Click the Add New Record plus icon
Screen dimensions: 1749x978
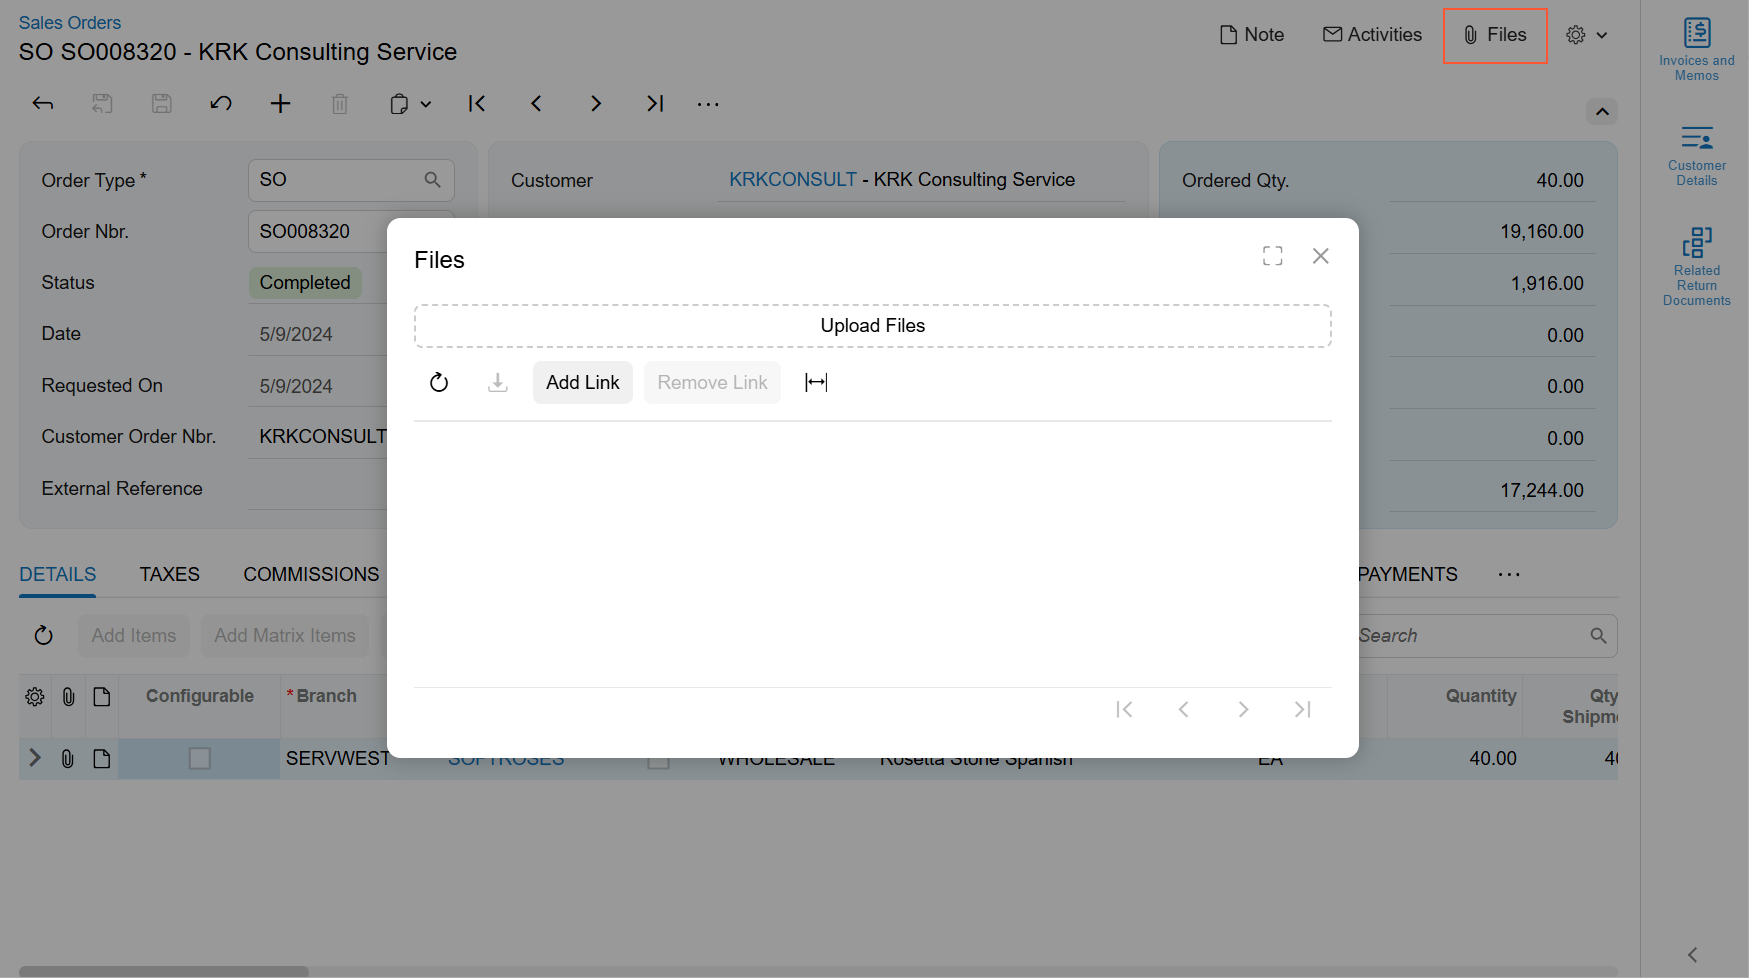[x=281, y=104]
